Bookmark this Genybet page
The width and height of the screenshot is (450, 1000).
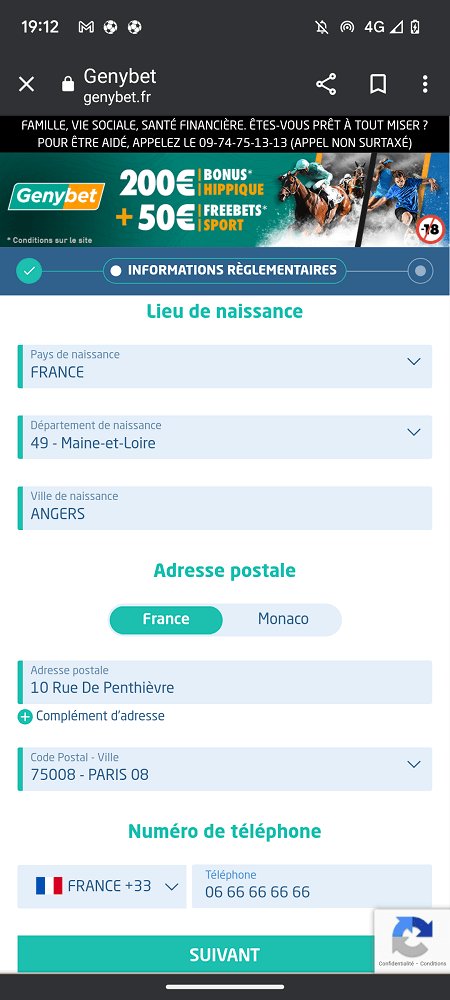point(378,84)
